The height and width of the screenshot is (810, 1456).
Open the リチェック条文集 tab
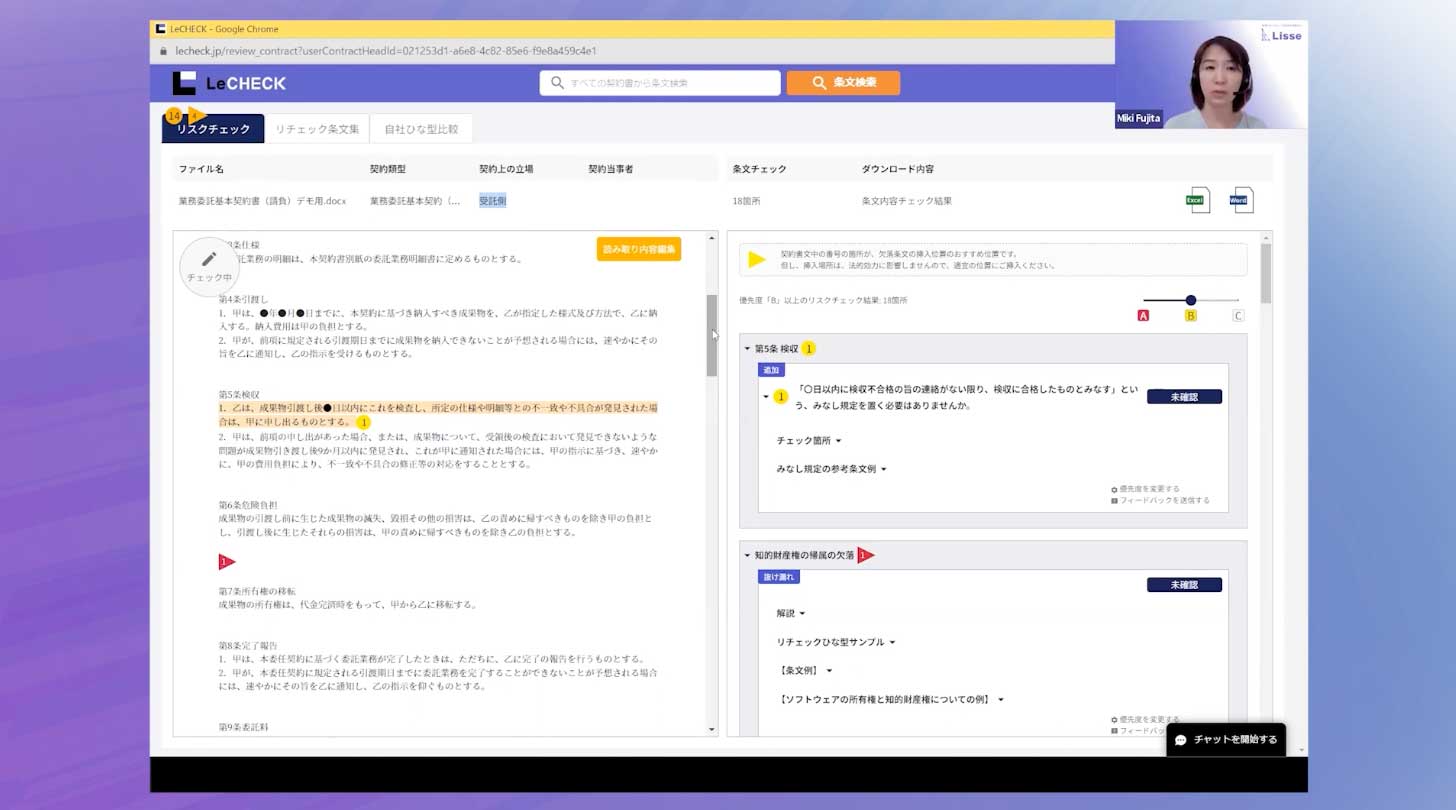317,129
